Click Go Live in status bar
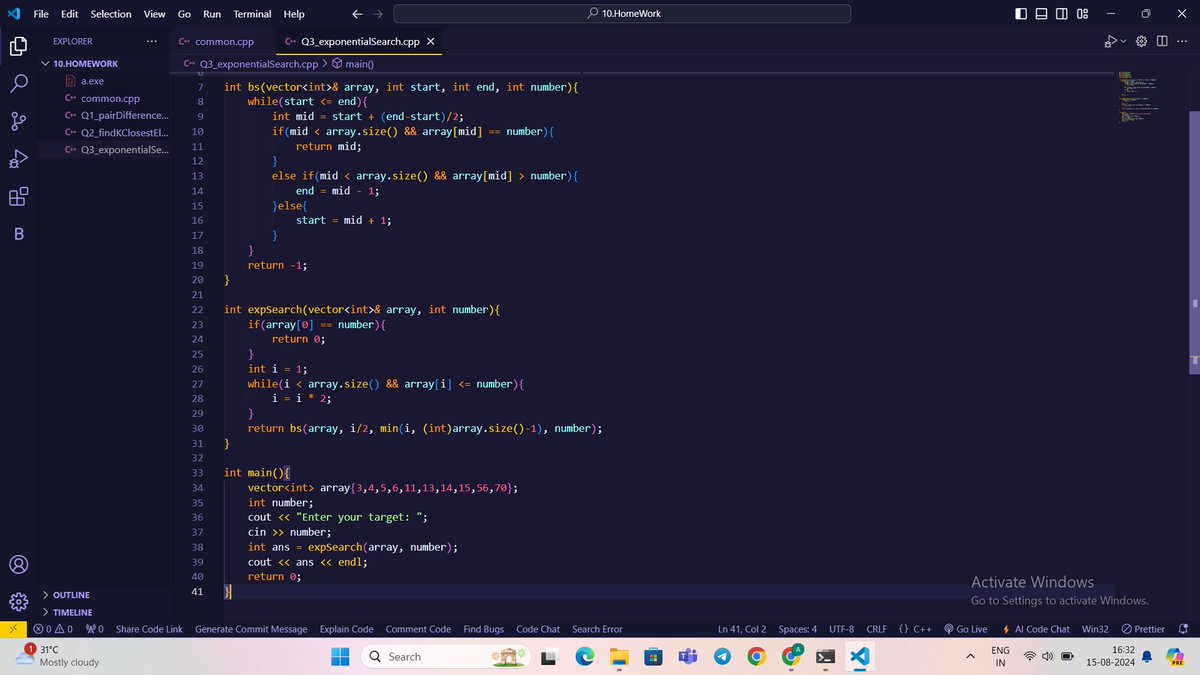Screen dimensions: 1200x675 965,629
